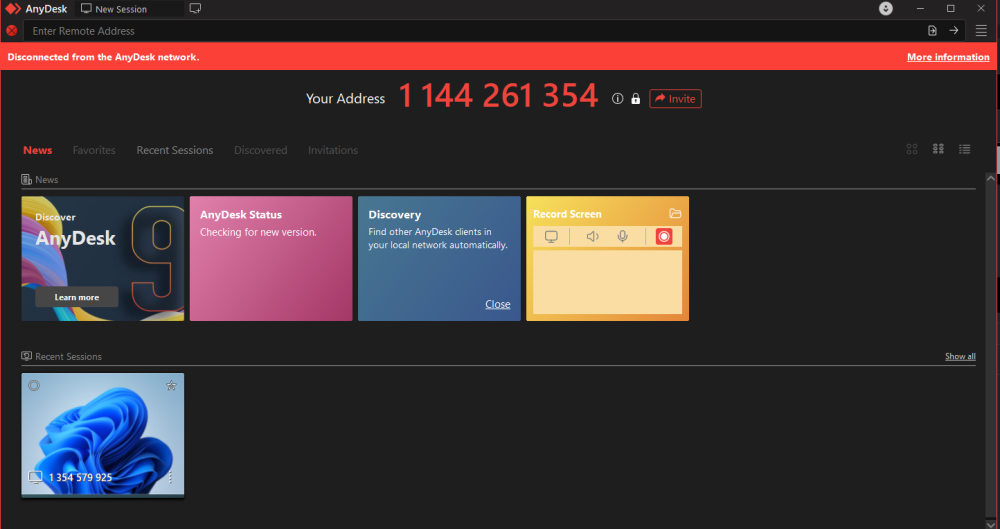1000x529 pixels.
Task: Click the lock icon beside your address
Action: 635,99
